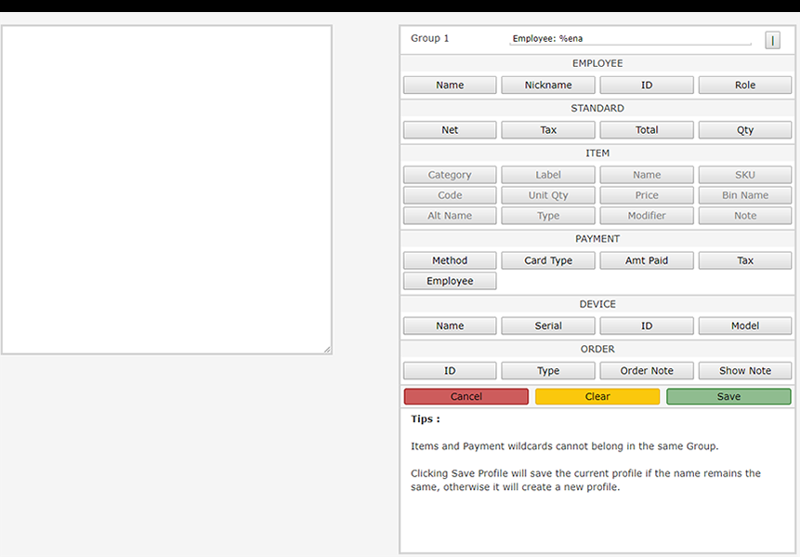Click the Alt Name button
This screenshot has width=800, height=557.
[449, 216]
